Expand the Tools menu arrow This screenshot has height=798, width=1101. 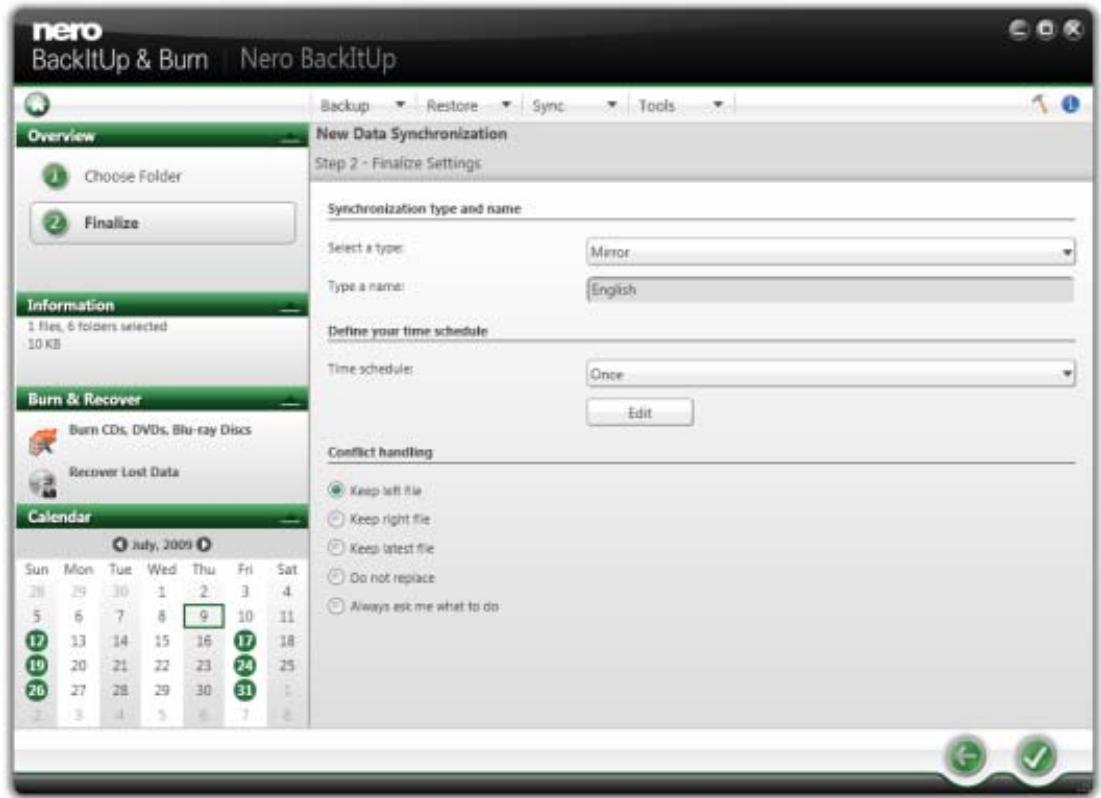(718, 105)
